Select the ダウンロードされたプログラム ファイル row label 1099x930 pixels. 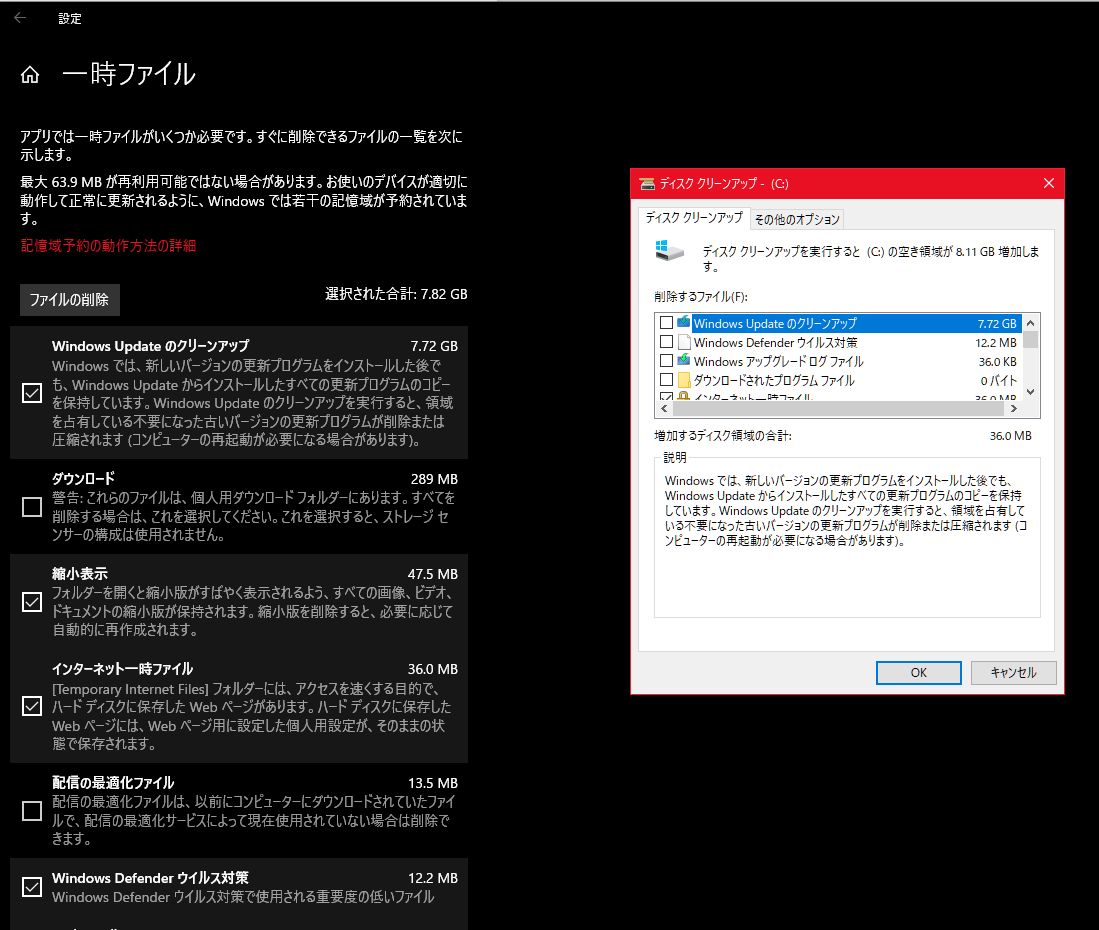(x=774, y=380)
